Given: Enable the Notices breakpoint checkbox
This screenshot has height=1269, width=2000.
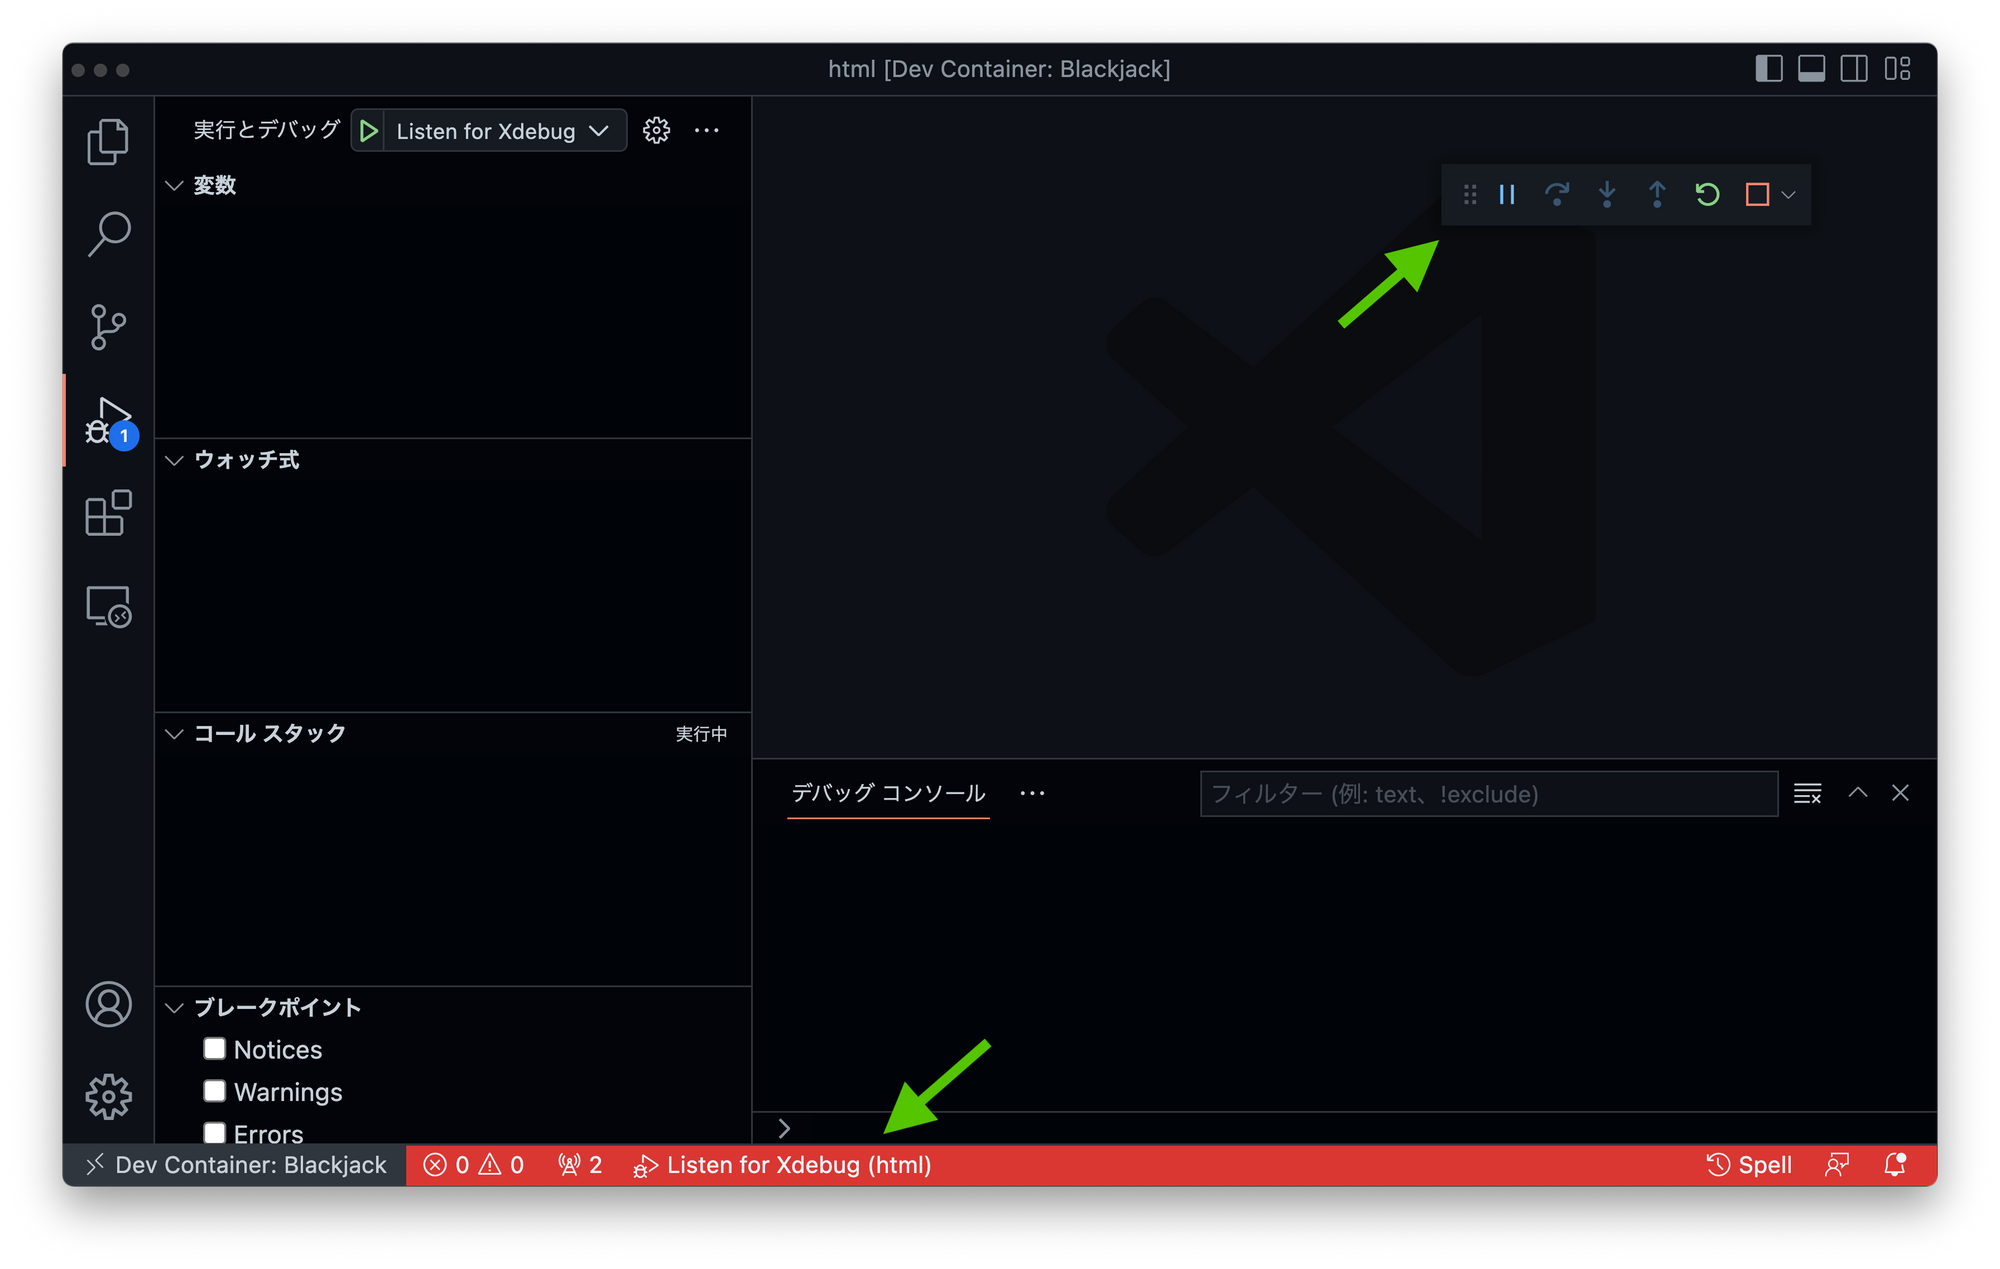Looking at the screenshot, I should 214,1048.
